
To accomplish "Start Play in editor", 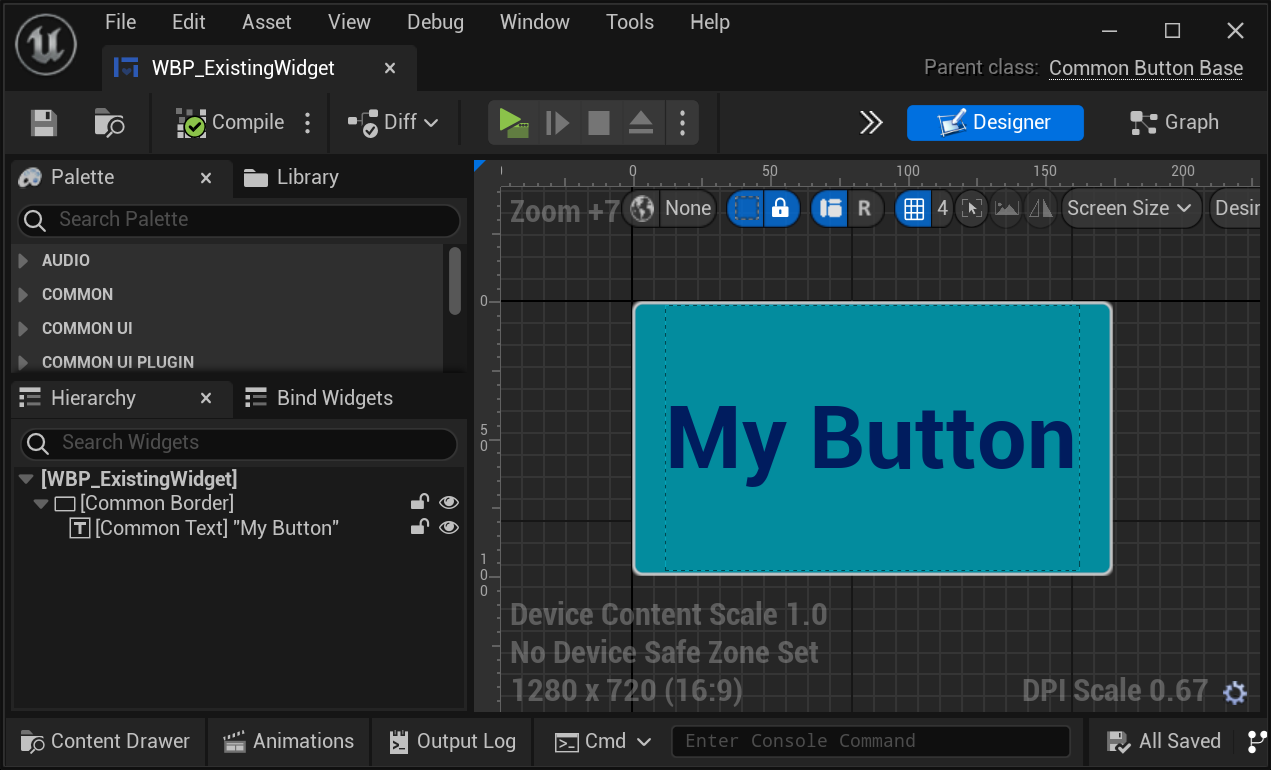I will [514, 123].
